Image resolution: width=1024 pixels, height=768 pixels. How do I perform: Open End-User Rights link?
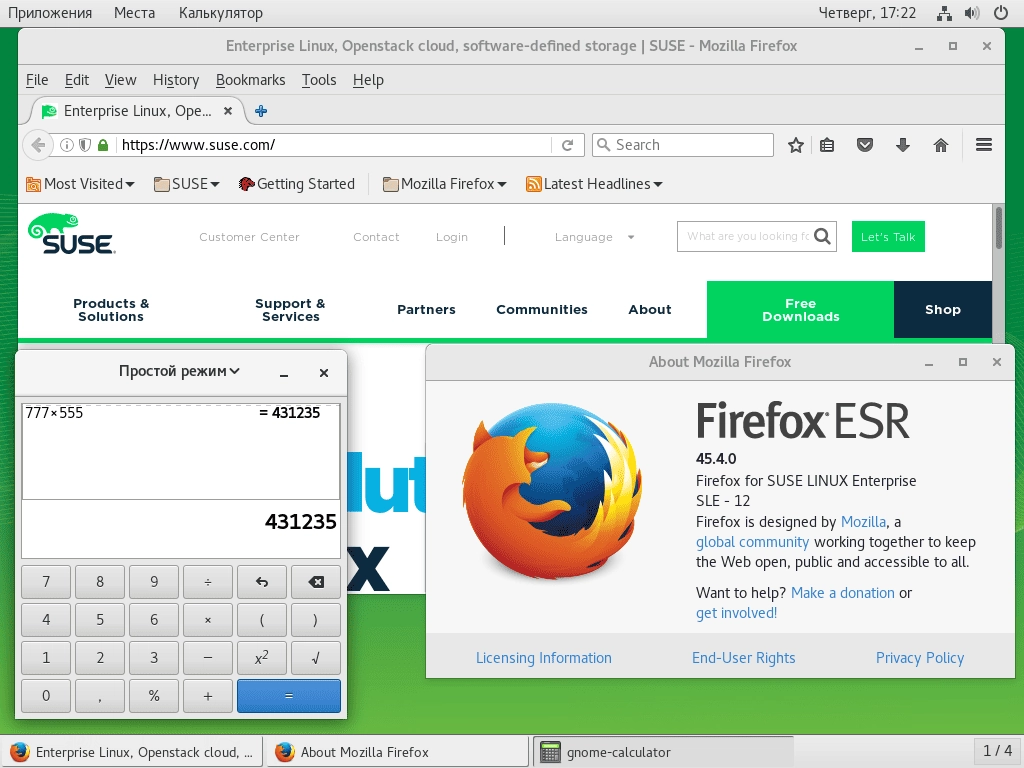743,658
